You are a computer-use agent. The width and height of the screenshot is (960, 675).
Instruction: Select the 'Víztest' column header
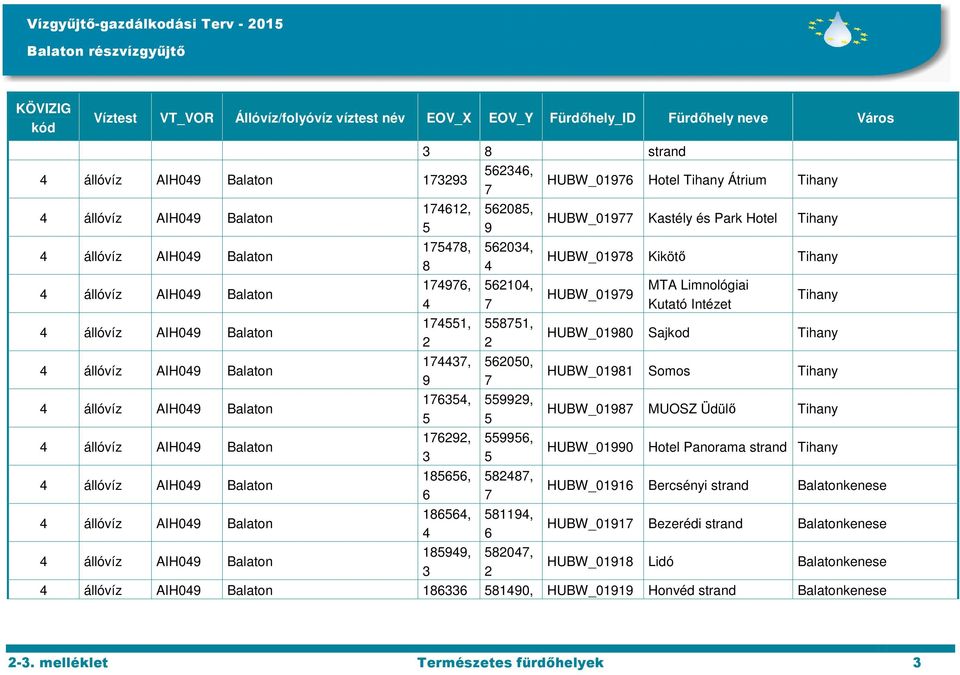(x=115, y=118)
